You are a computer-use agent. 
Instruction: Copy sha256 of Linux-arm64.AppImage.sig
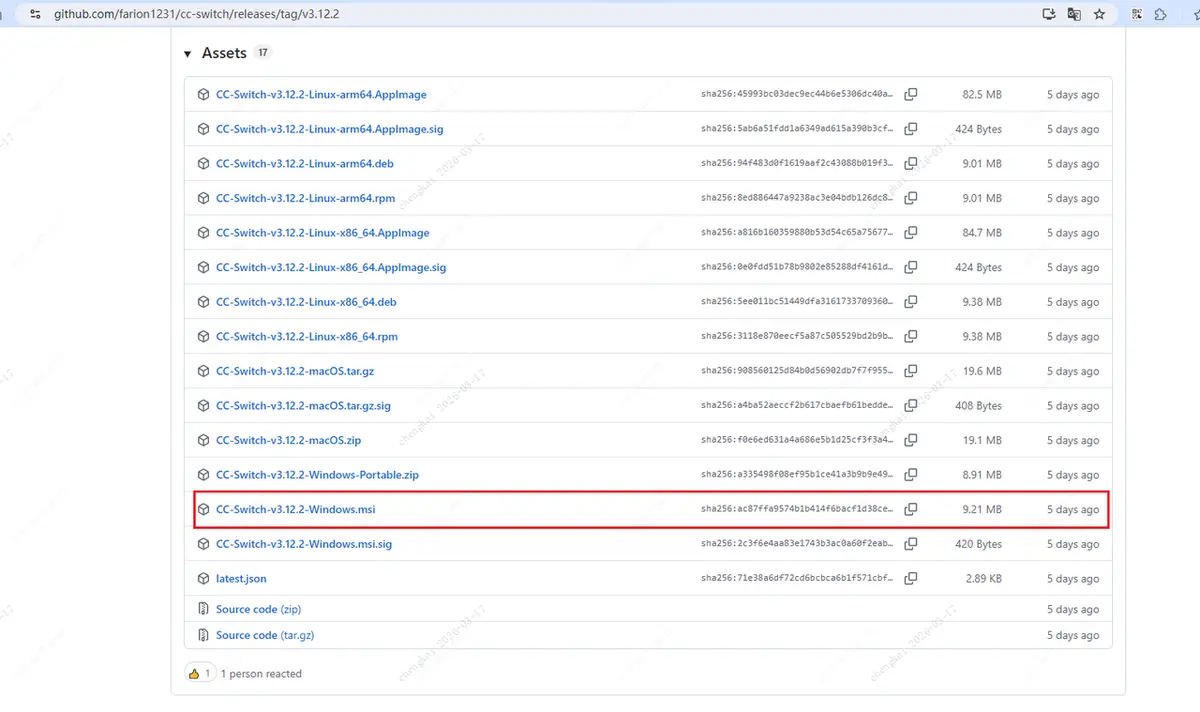coord(911,129)
